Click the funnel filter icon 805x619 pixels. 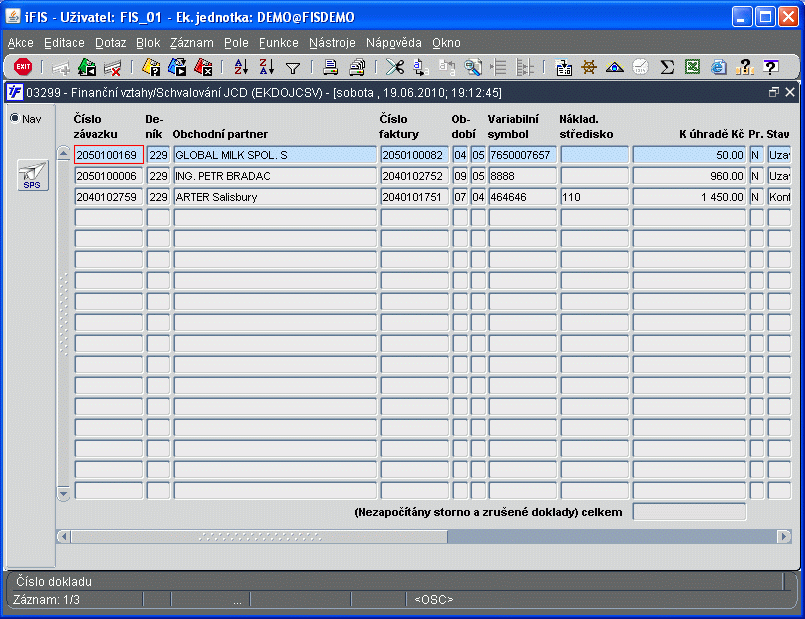tap(293, 68)
